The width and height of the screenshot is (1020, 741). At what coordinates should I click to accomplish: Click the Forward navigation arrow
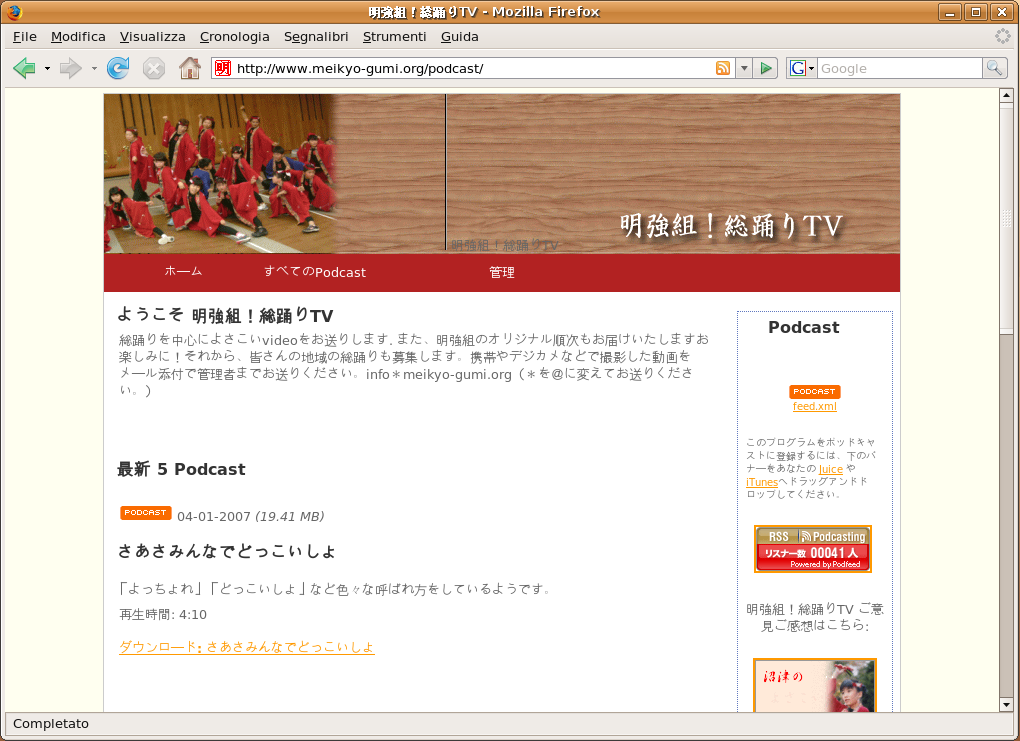67,68
